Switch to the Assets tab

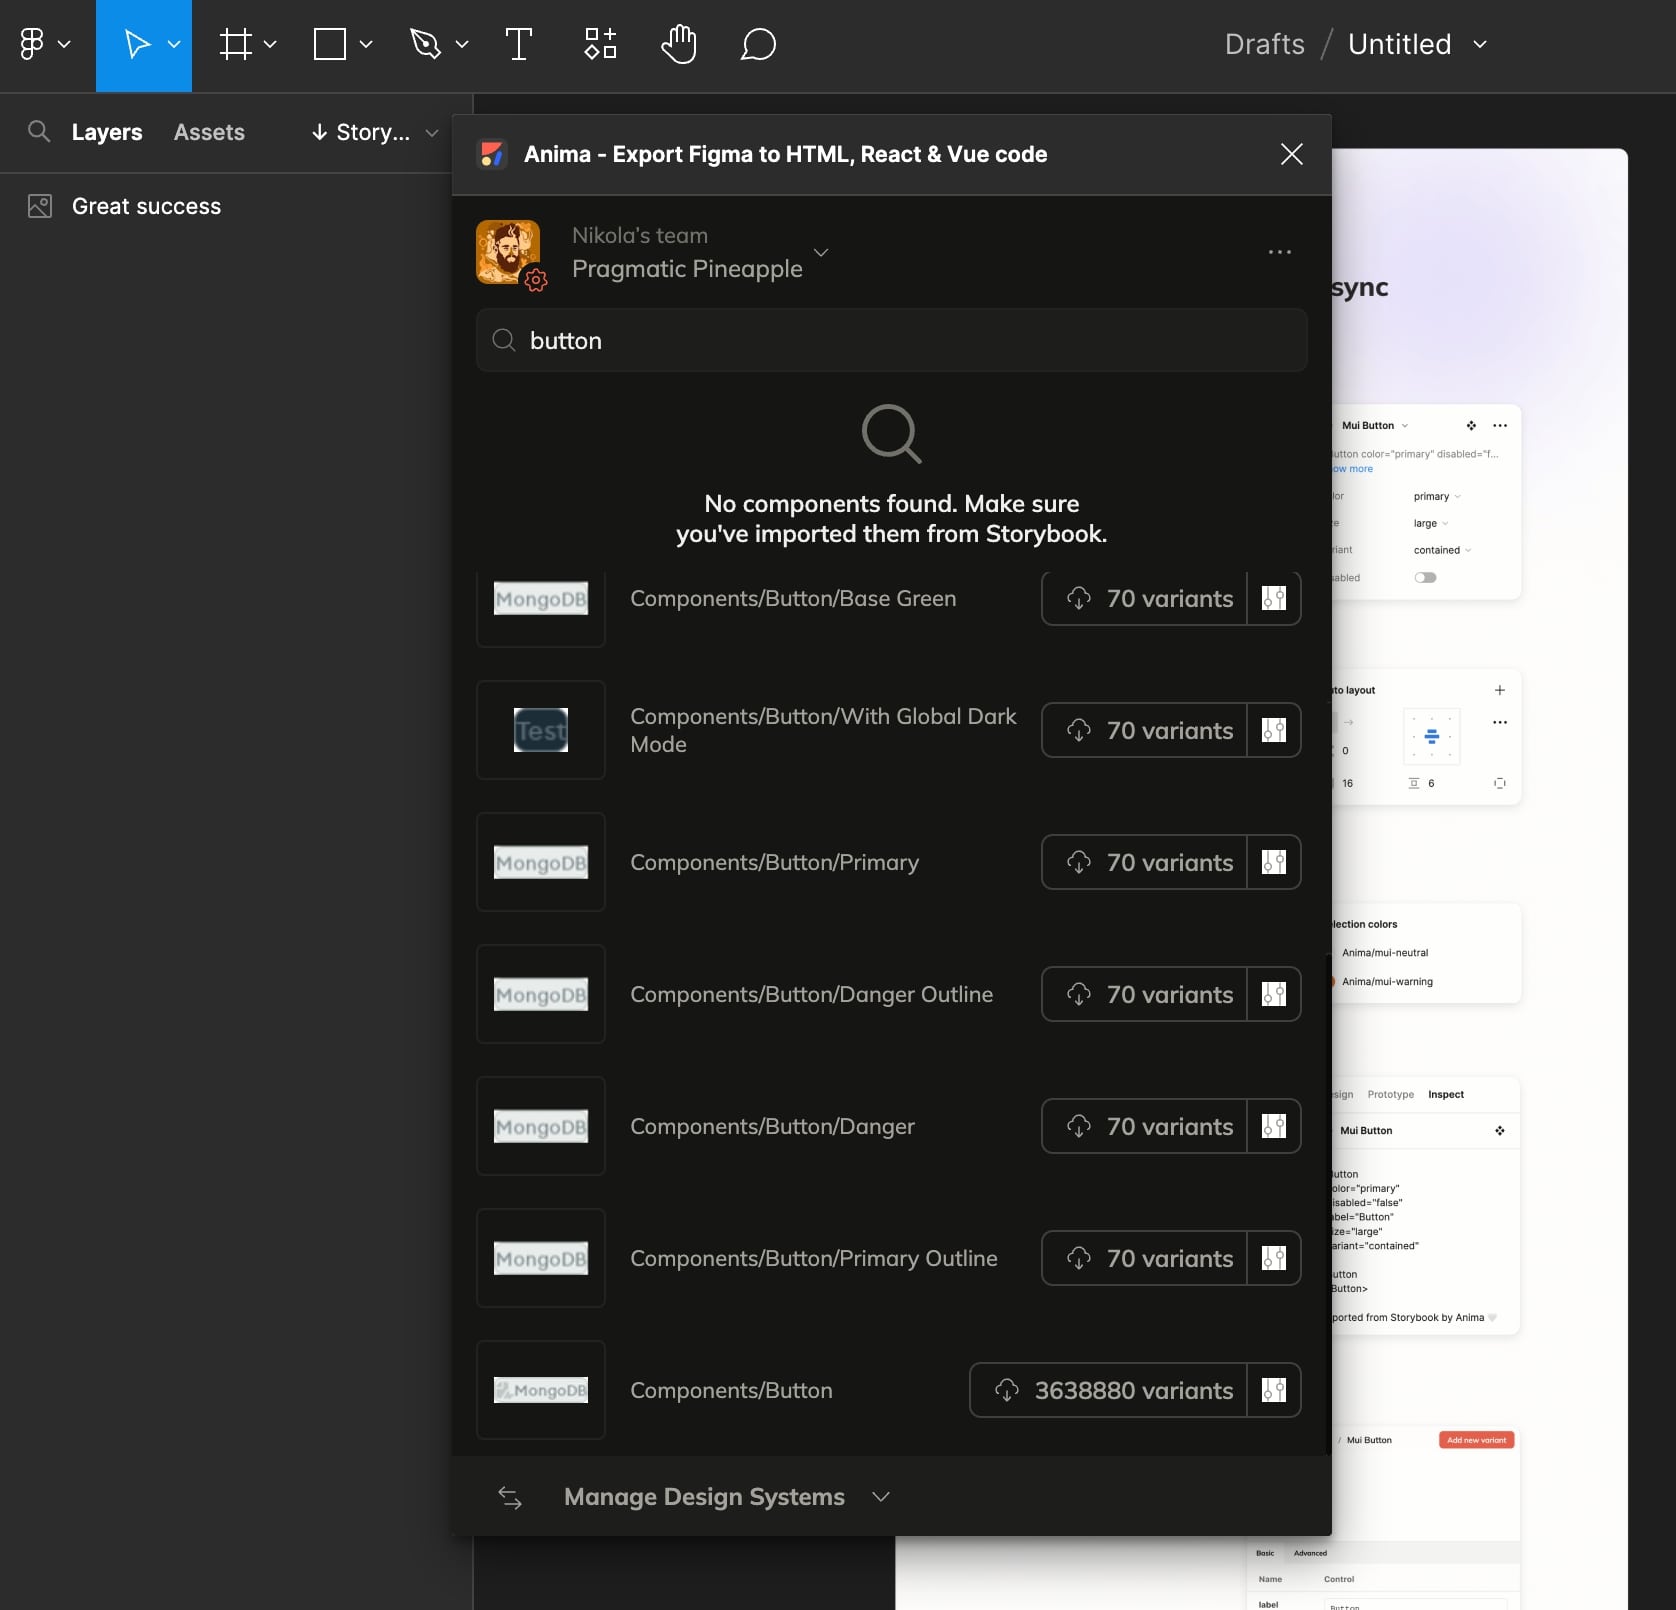[209, 132]
